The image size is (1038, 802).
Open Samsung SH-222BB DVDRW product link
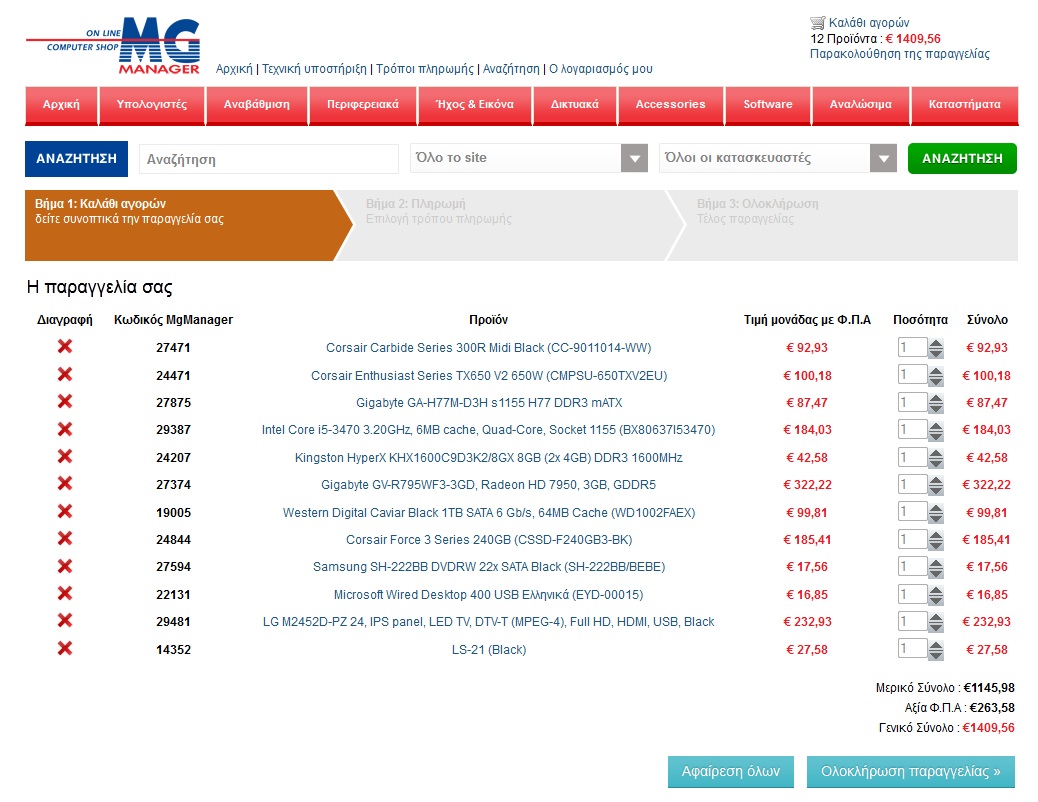pos(489,567)
